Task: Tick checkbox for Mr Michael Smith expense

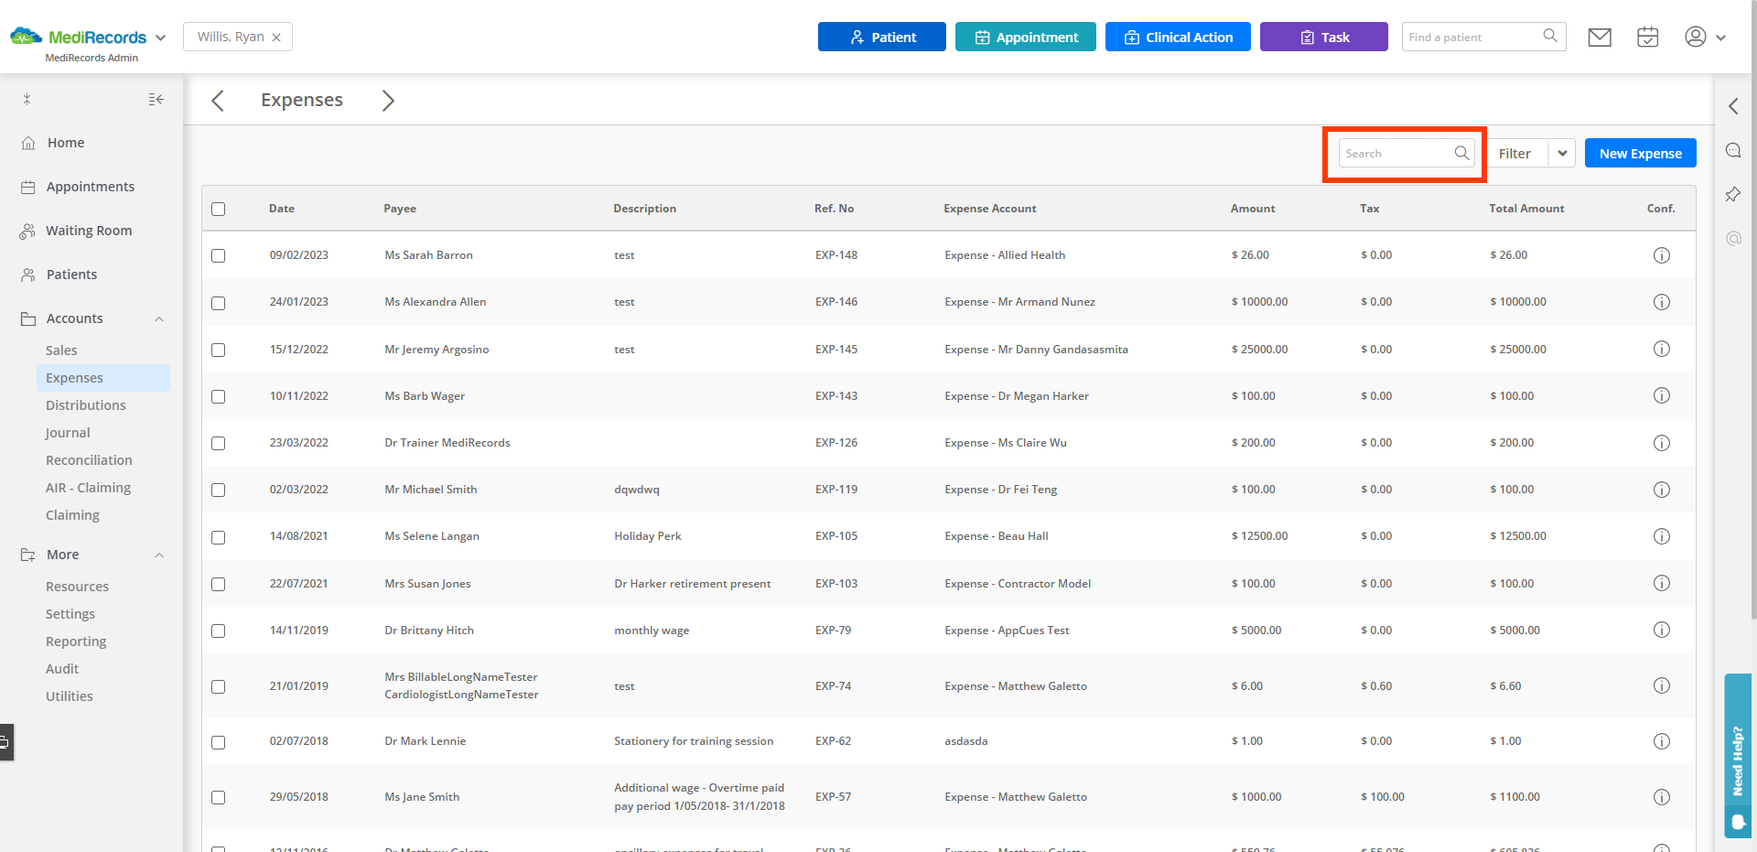Action: tap(218, 490)
